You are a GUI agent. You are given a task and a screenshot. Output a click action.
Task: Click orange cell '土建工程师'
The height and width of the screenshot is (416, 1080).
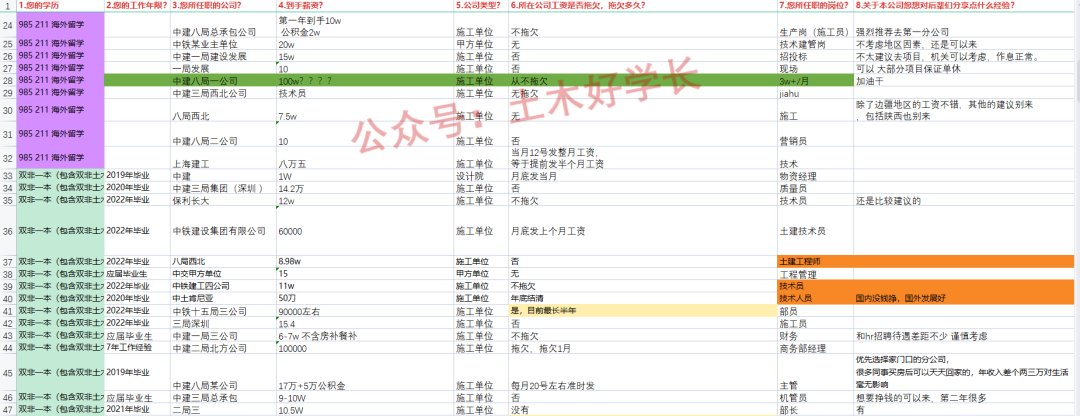[815, 262]
